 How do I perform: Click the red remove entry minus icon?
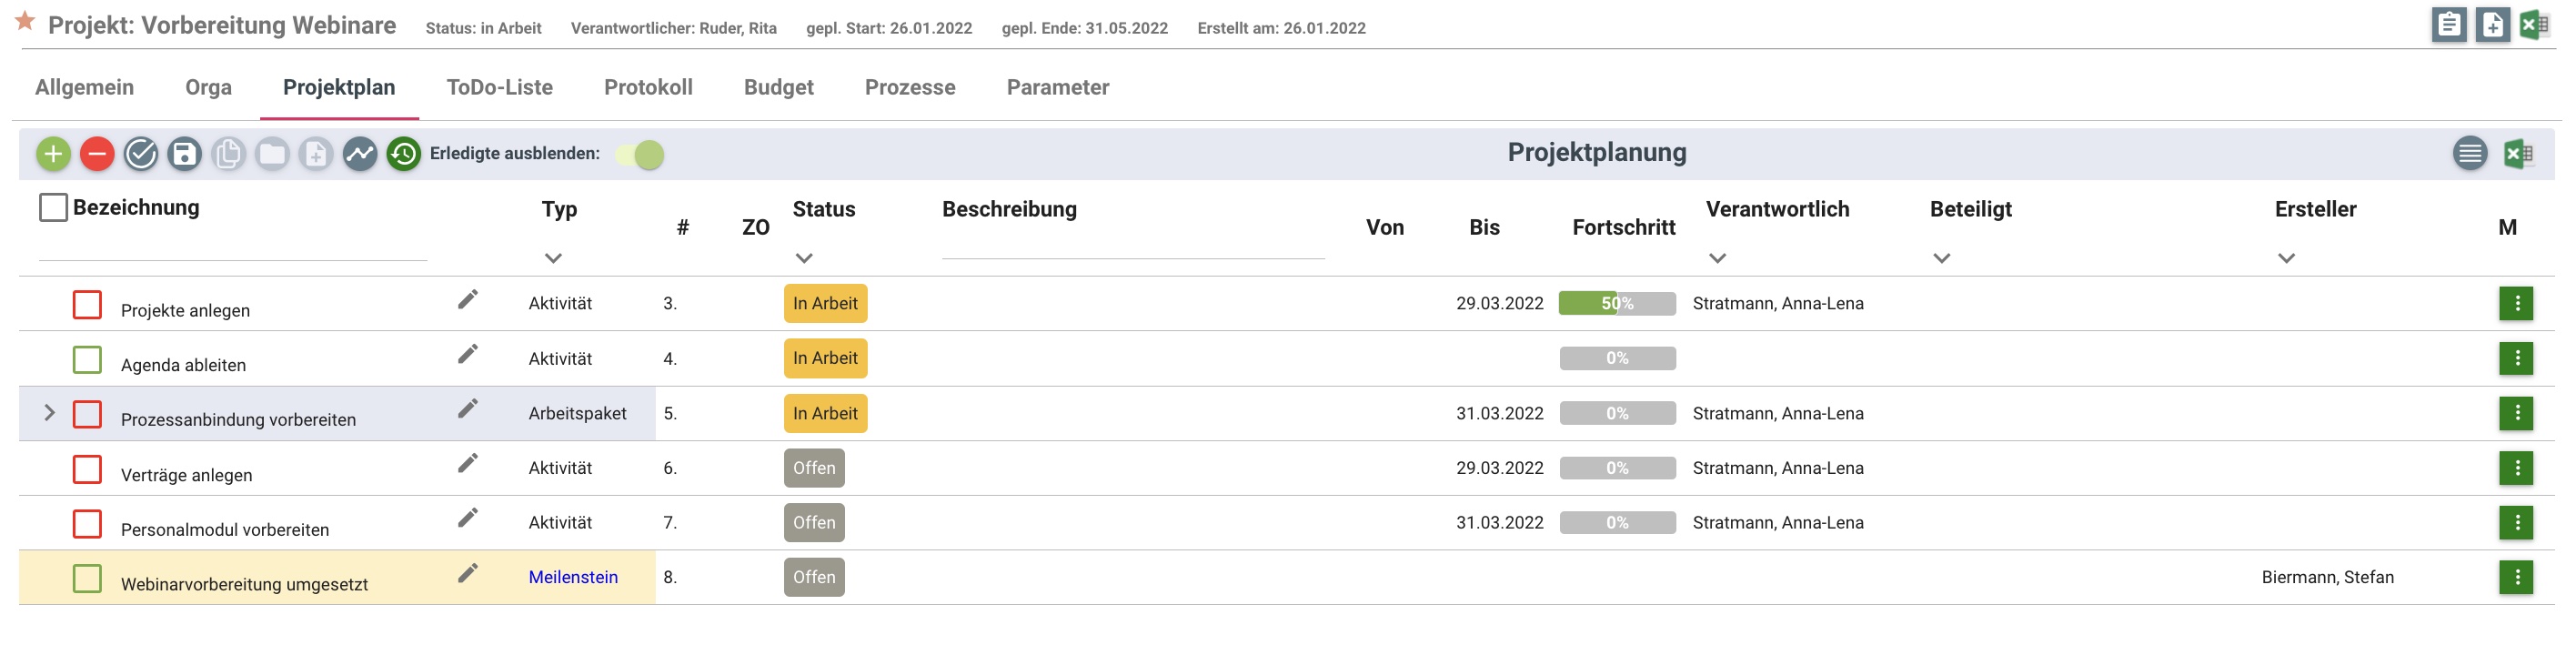pyautogui.click(x=97, y=154)
